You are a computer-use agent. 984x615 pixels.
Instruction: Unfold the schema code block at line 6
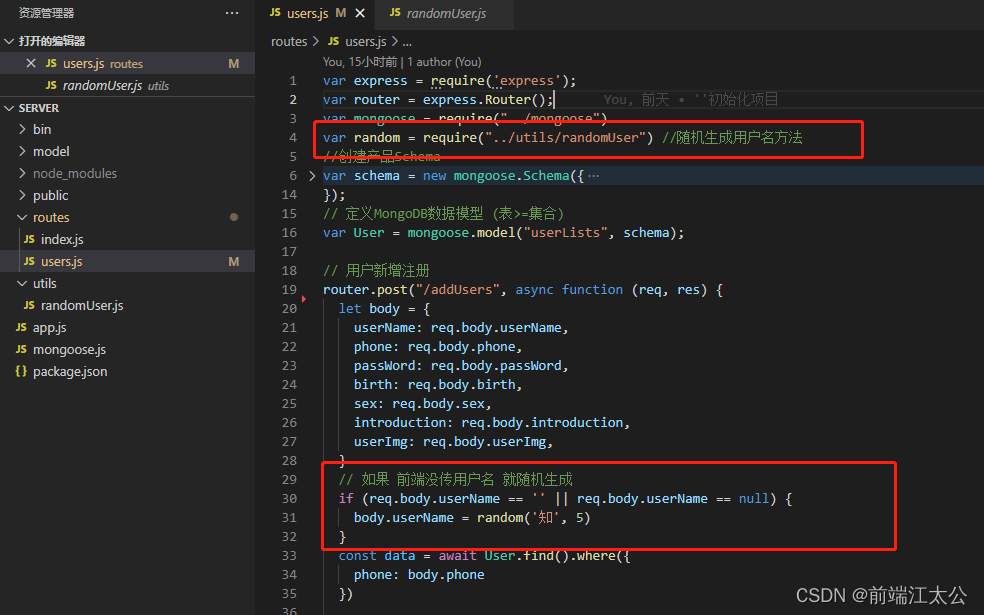pyautogui.click(x=313, y=176)
